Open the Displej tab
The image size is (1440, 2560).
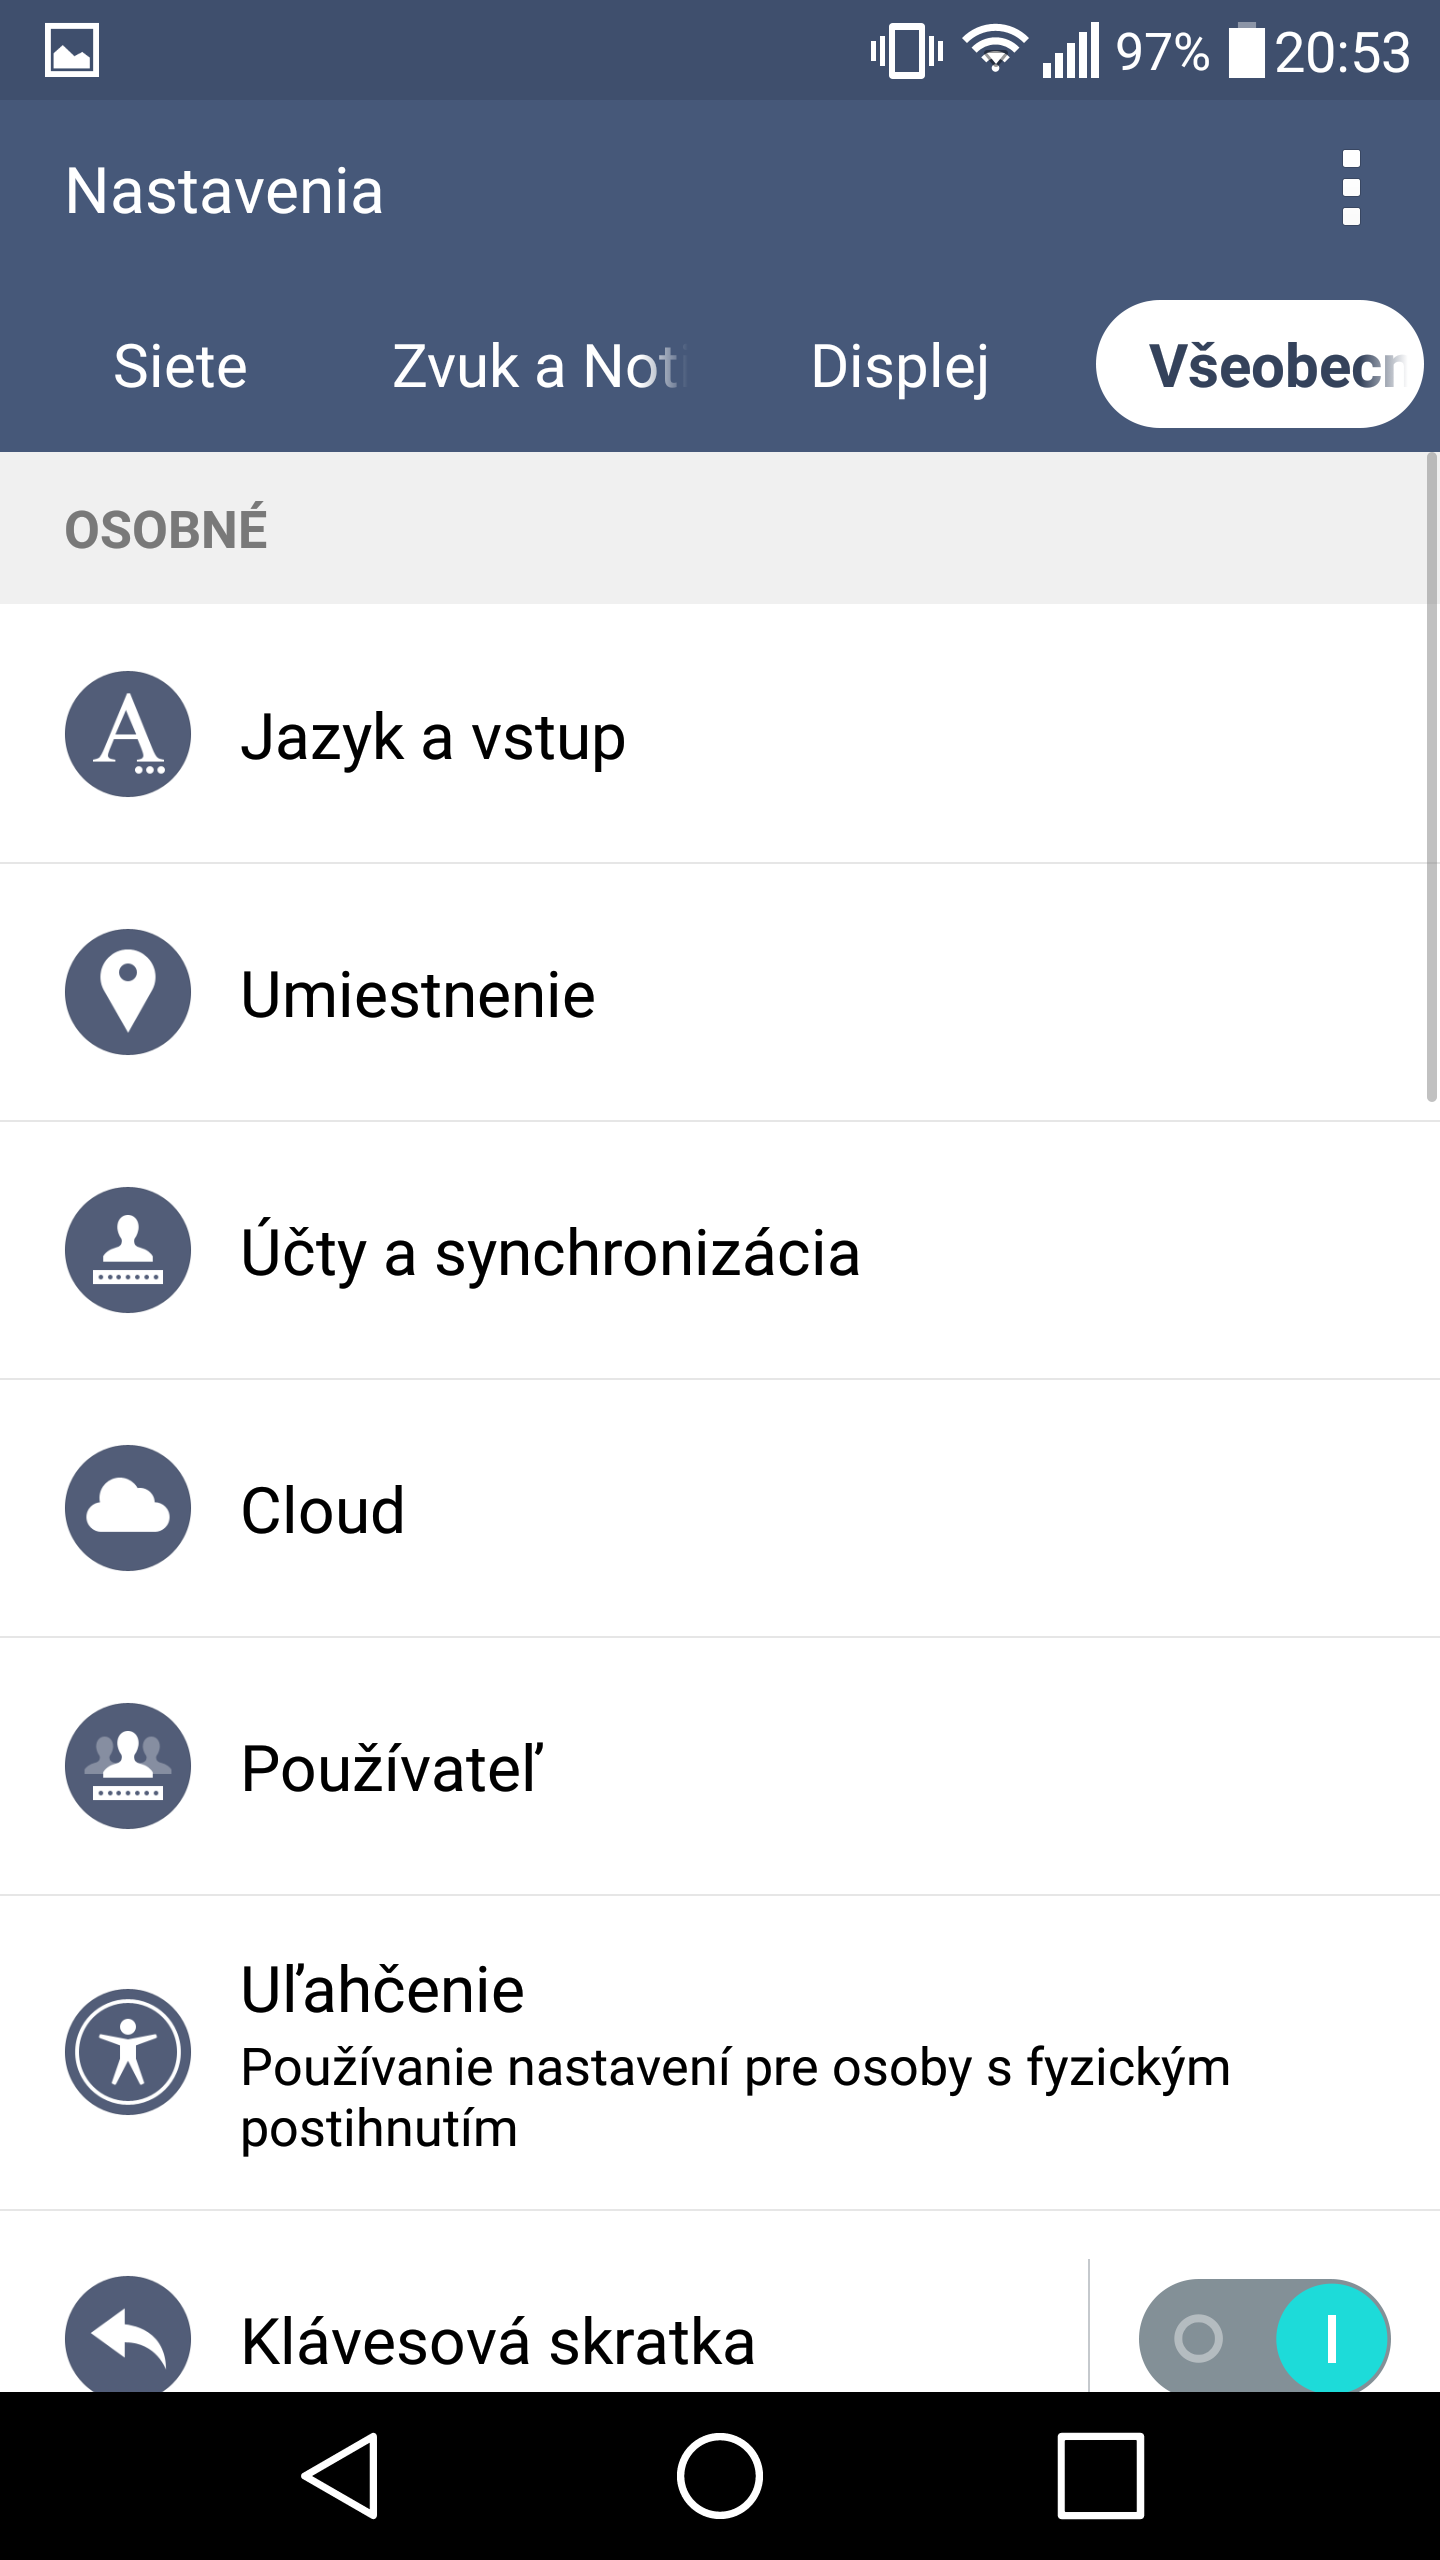pos(900,366)
